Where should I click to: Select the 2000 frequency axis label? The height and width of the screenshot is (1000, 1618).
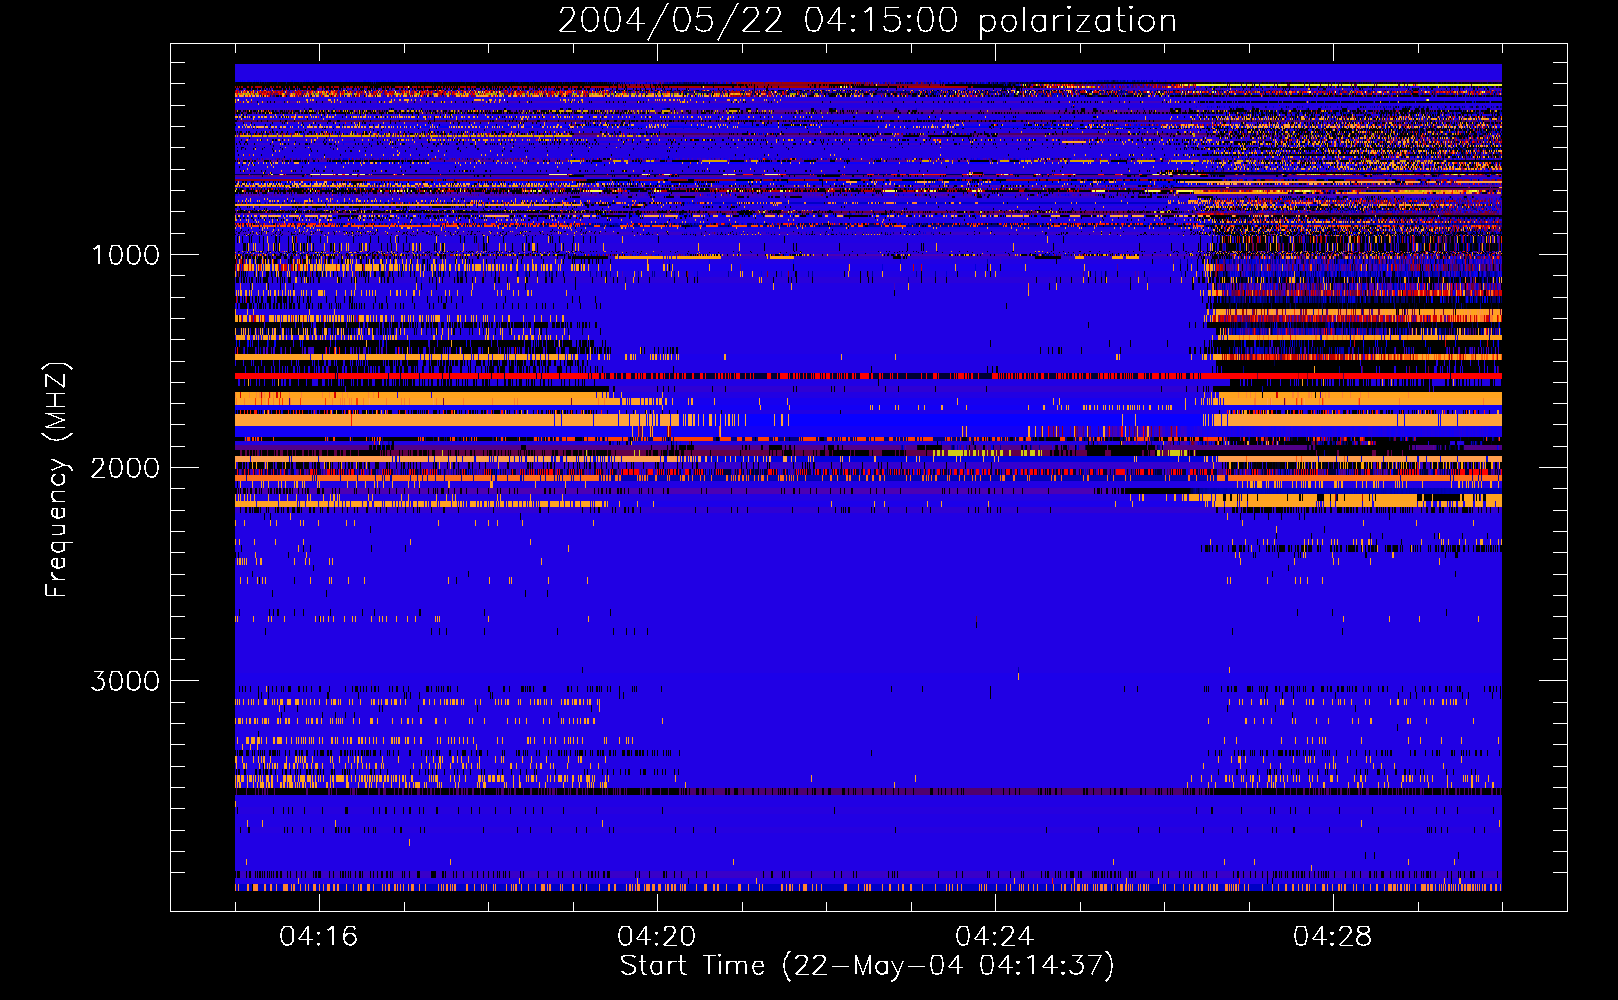tap(125, 468)
